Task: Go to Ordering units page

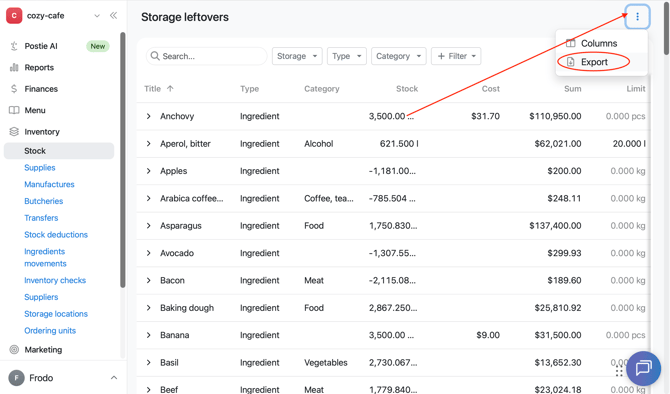Action: 50,331
